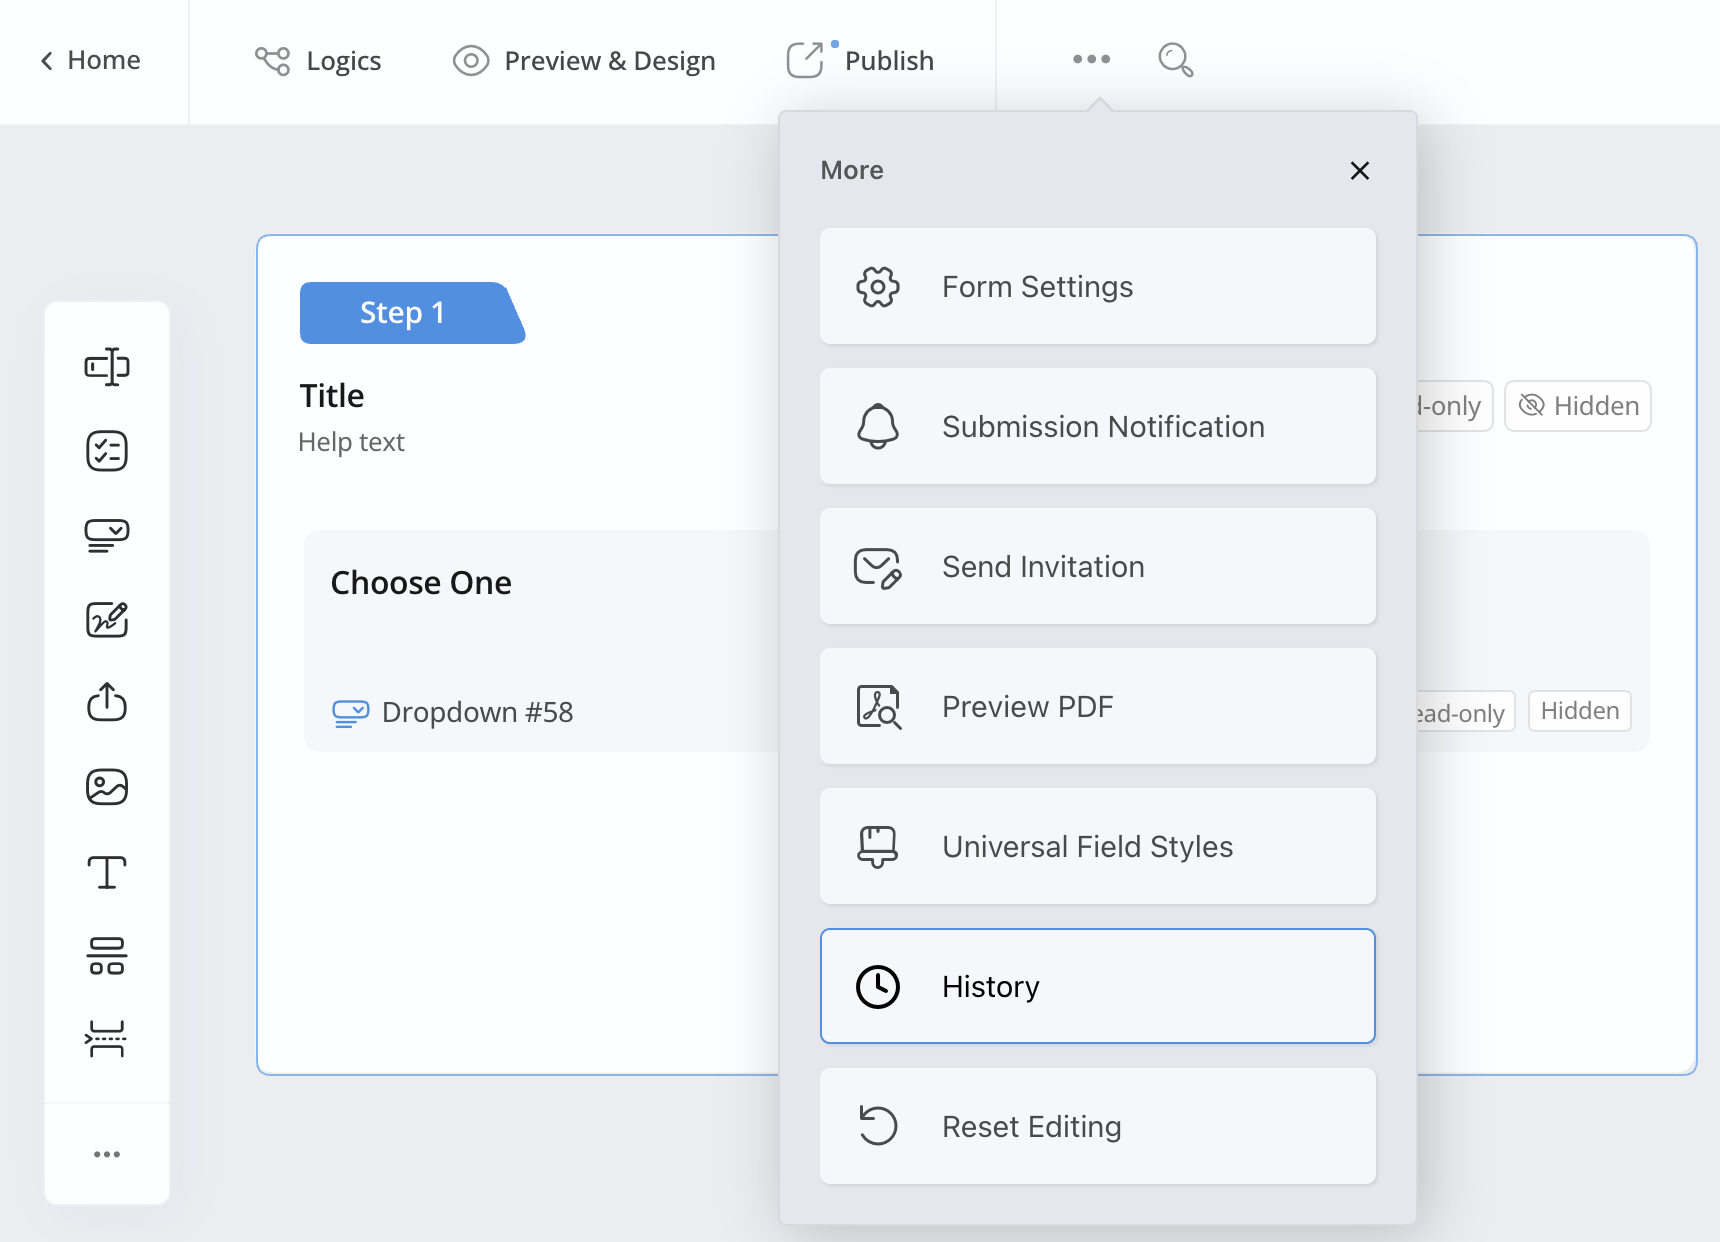Click the Publish button
1720x1242 pixels.
(861, 60)
